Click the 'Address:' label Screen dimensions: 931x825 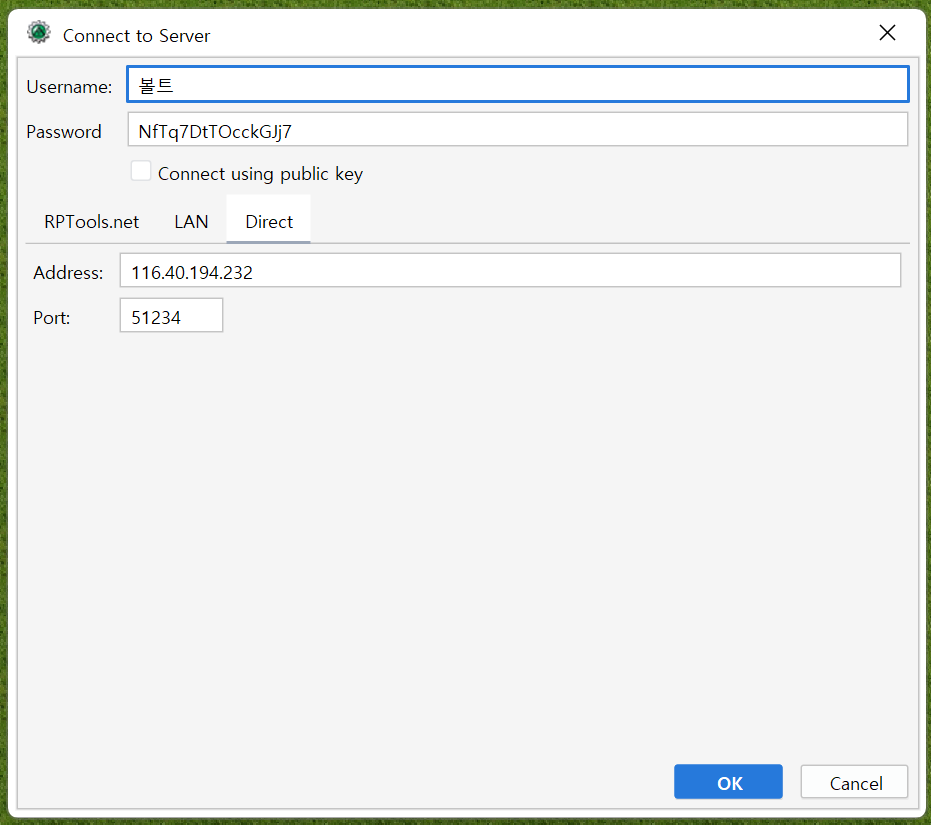[x=68, y=273]
